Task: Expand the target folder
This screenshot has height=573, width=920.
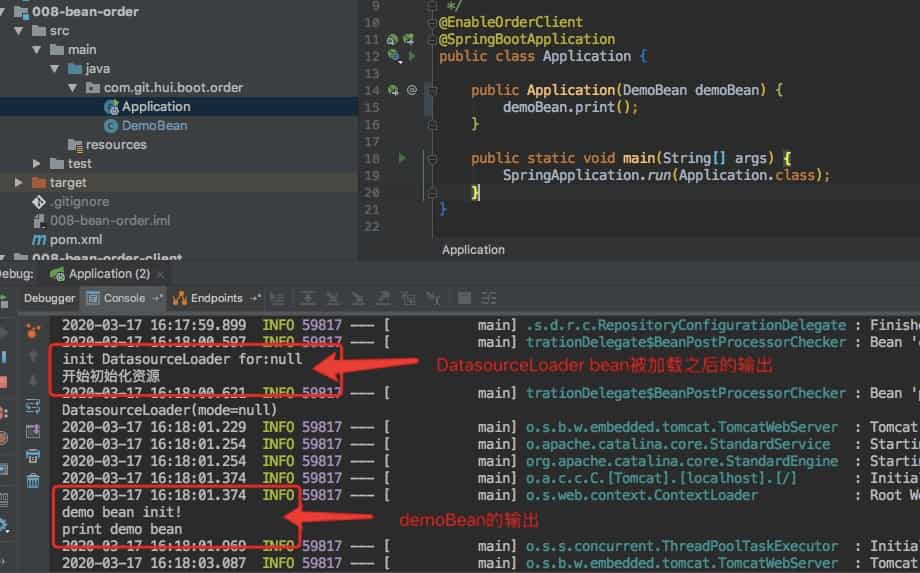Action: click(19, 183)
